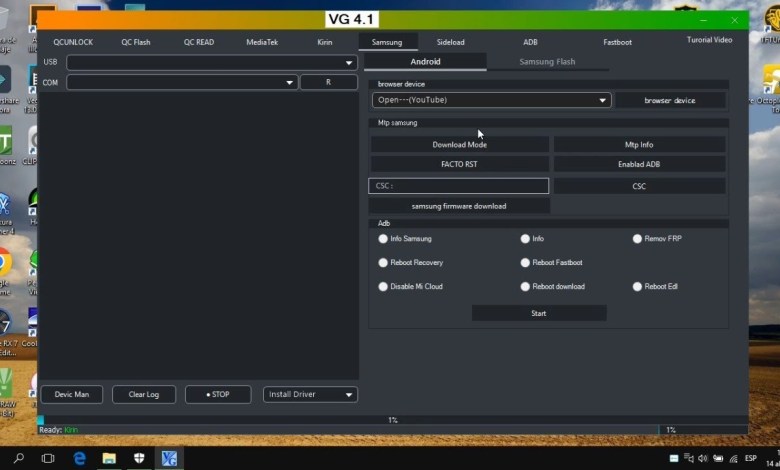Select Reboot download radio button
The width and height of the screenshot is (780, 470).
click(525, 287)
